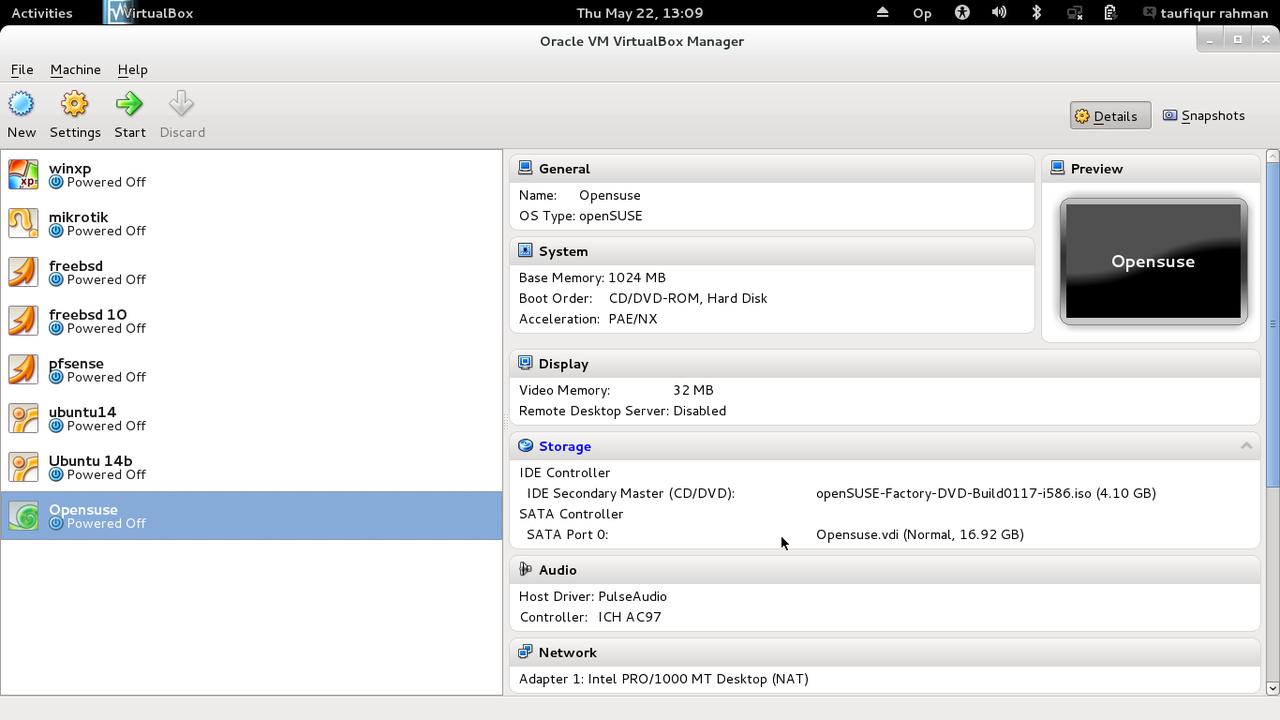Switch to the Snapshots view
Image resolution: width=1280 pixels, height=720 pixels.
pos(1203,116)
